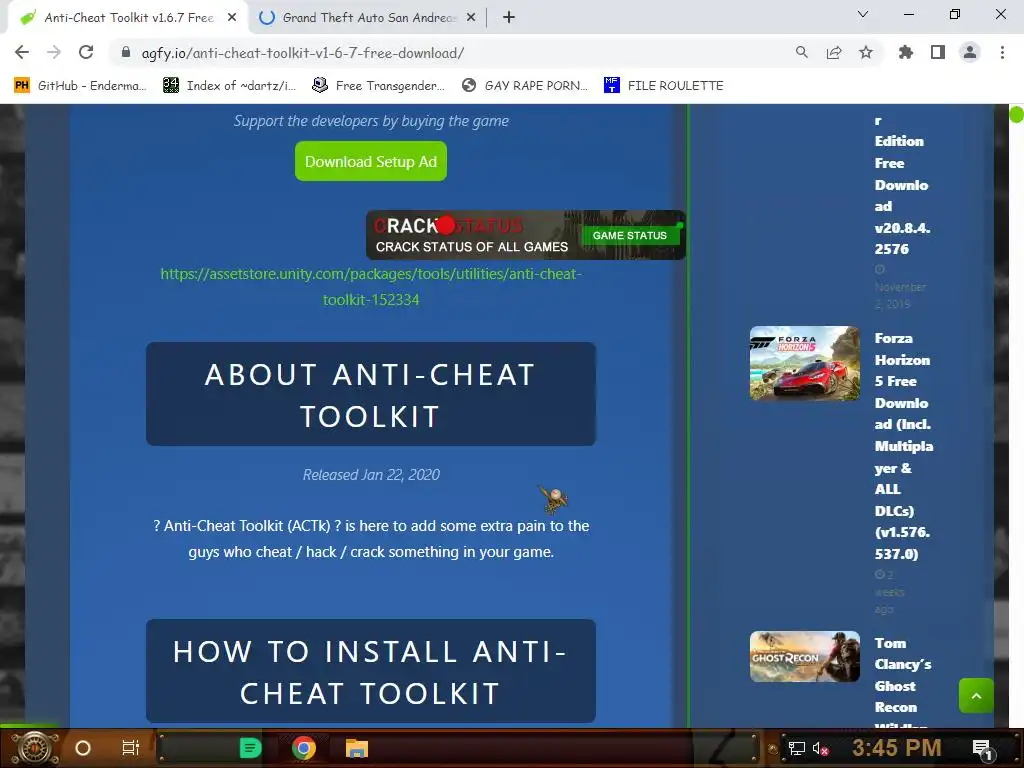Open the Chrome profile avatar
This screenshot has width=1024, height=768.
[970, 53]
